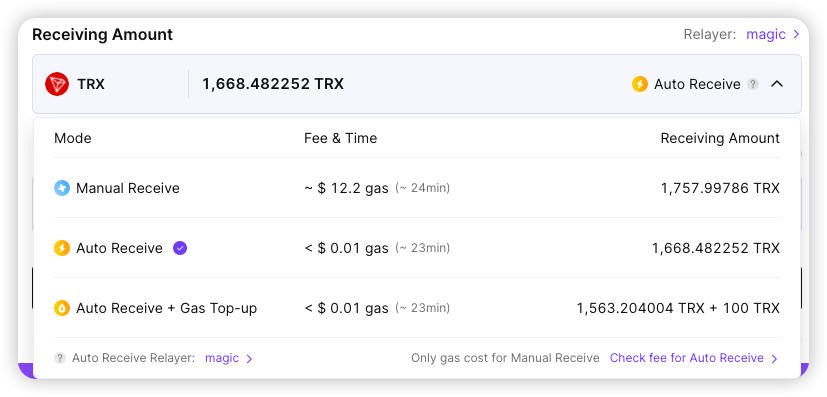Click the Gas Top-up droplet icon
Viewport: 827px width, 397px height.
62,308
